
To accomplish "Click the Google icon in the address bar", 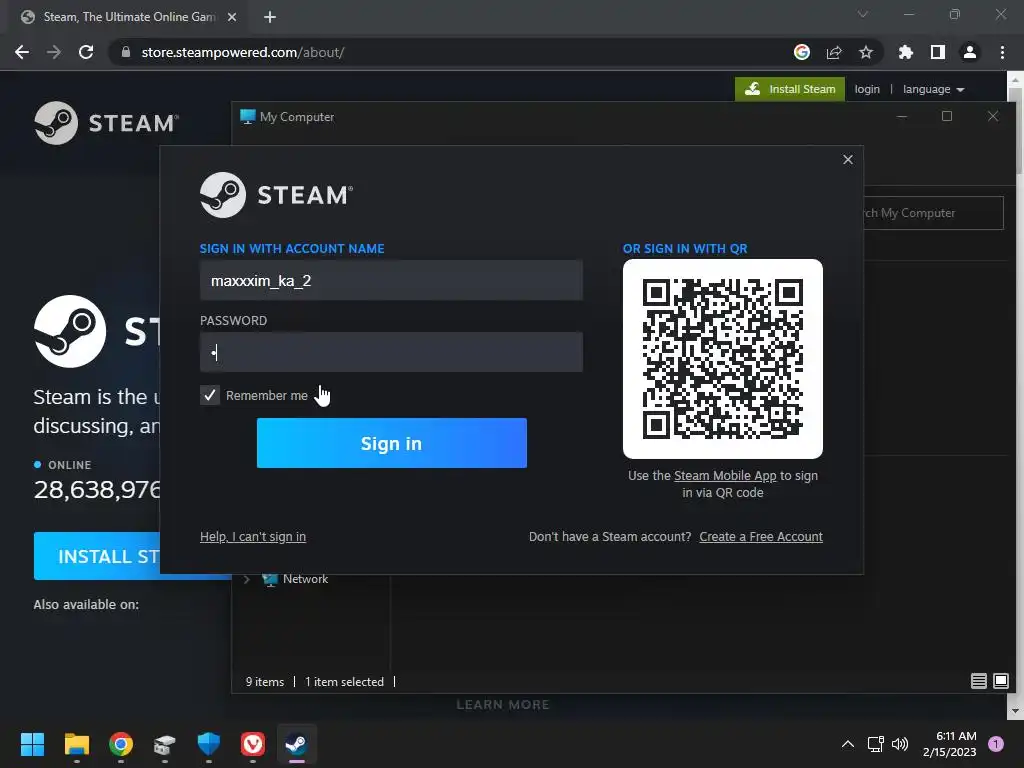I will pos(802,52).
